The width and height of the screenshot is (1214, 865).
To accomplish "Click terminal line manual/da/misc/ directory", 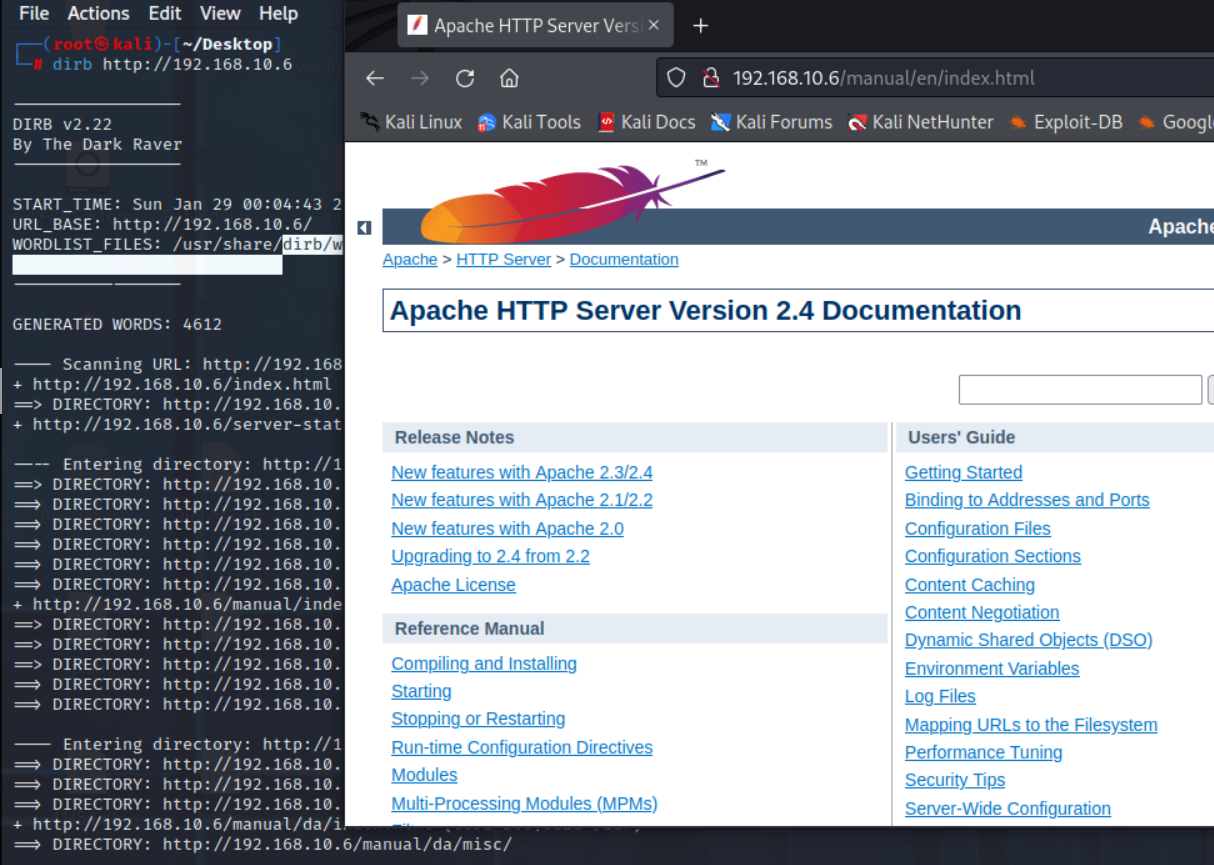I will tap(262, 844).
